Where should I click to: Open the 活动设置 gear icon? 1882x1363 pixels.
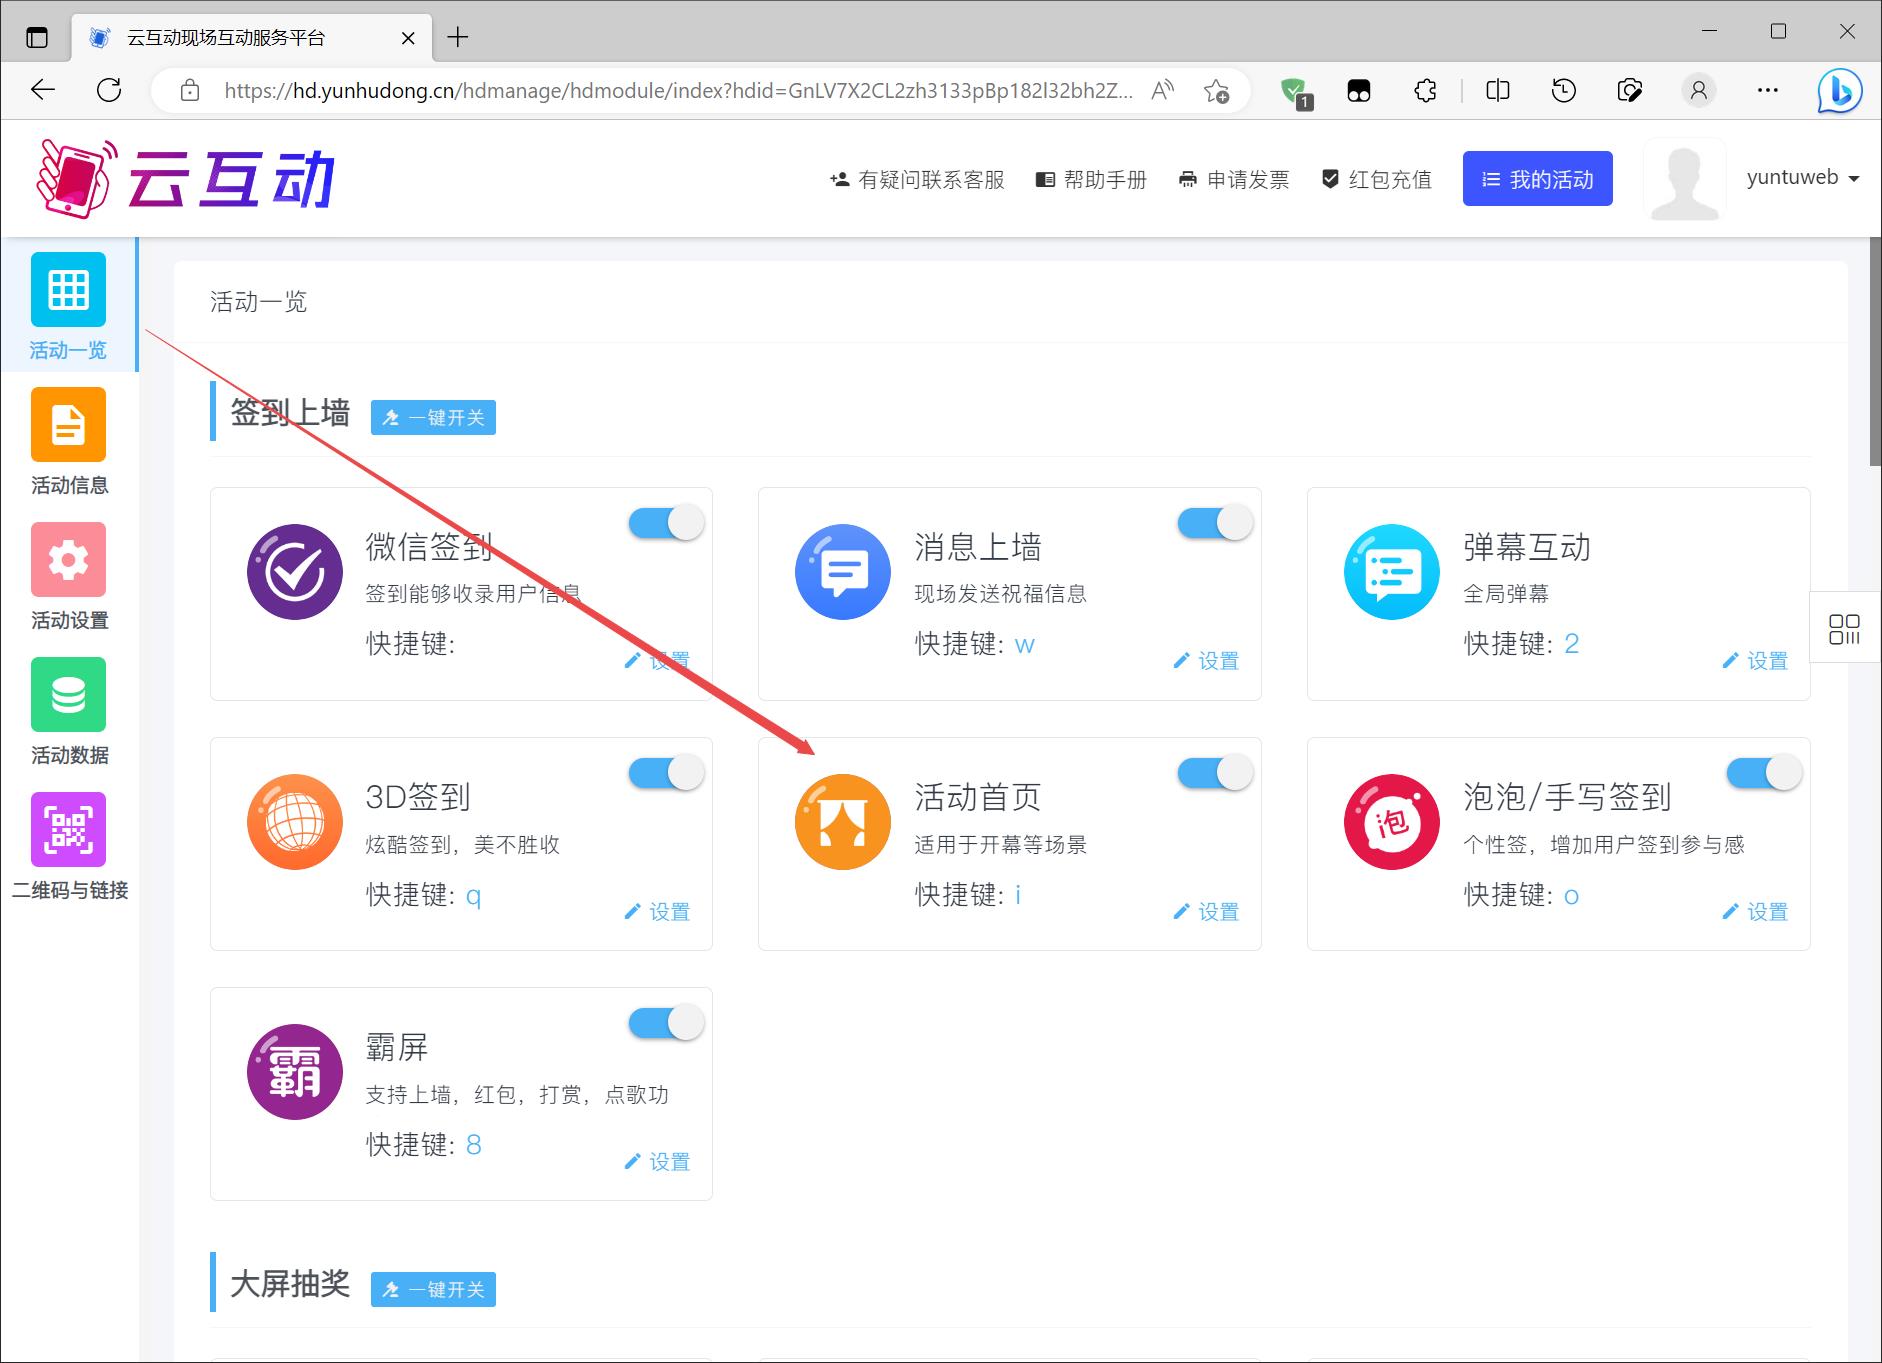(68, 559)
